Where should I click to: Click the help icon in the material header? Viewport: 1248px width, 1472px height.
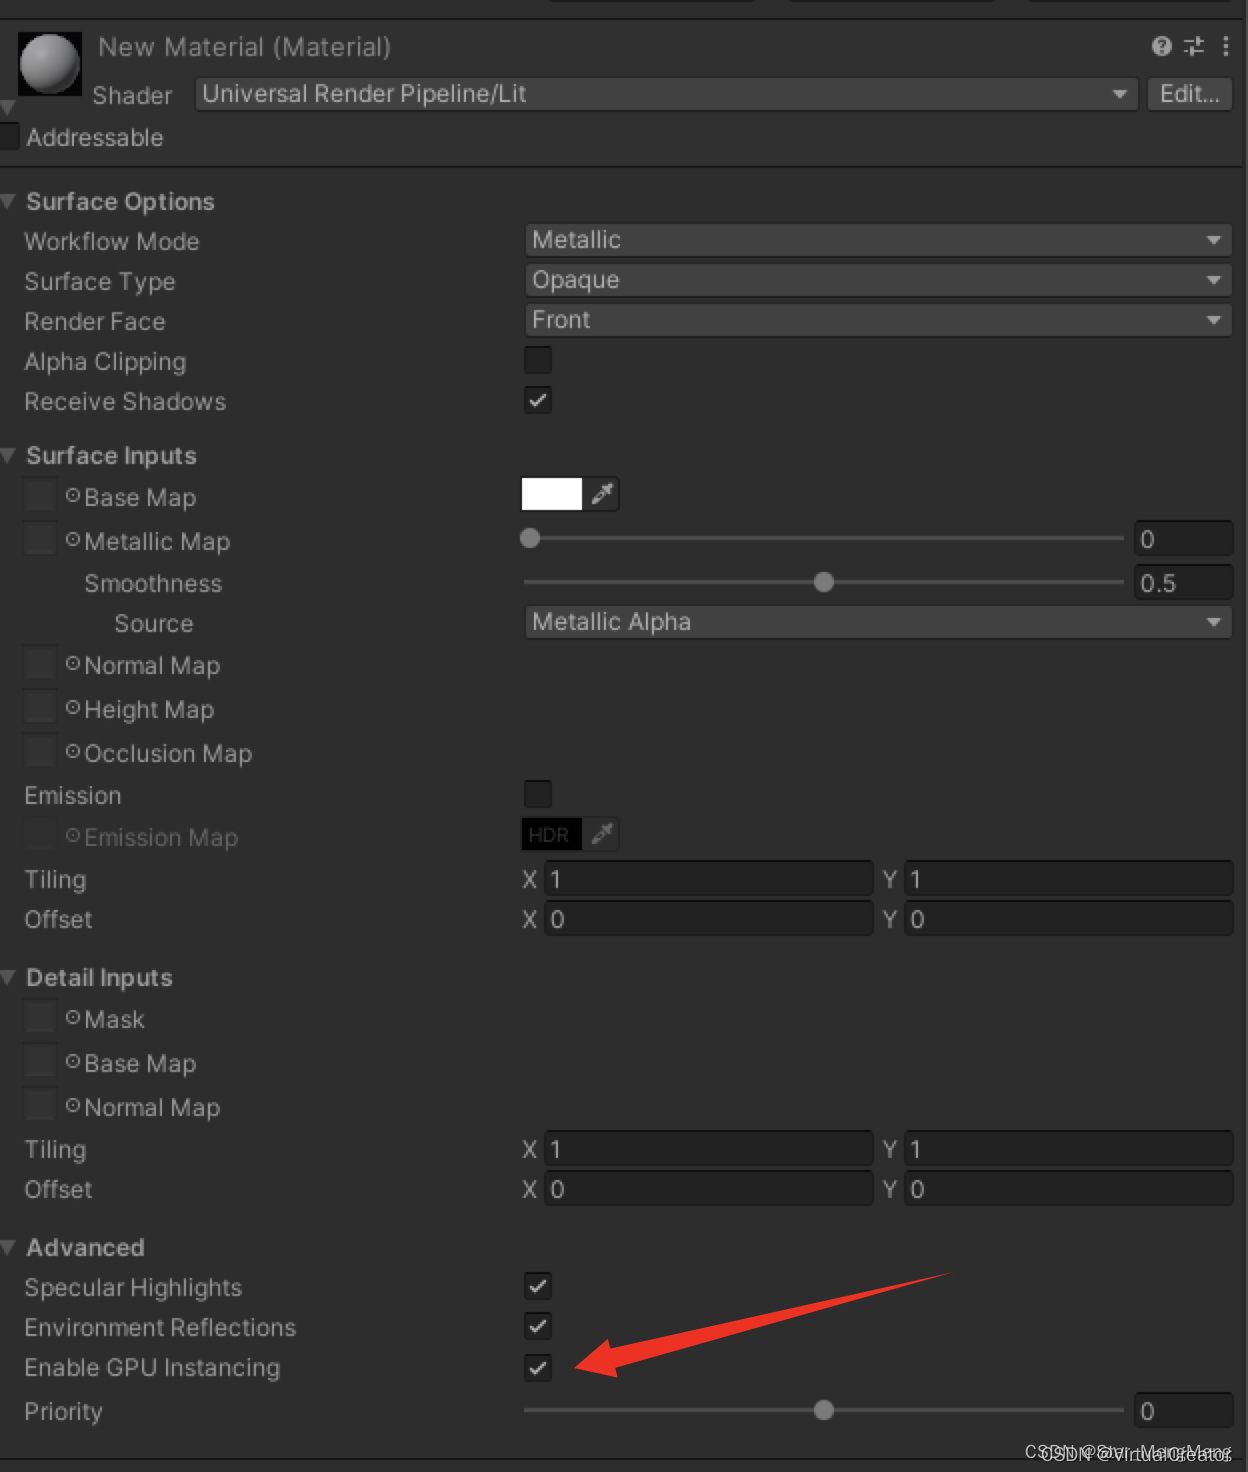(1162, 46)
